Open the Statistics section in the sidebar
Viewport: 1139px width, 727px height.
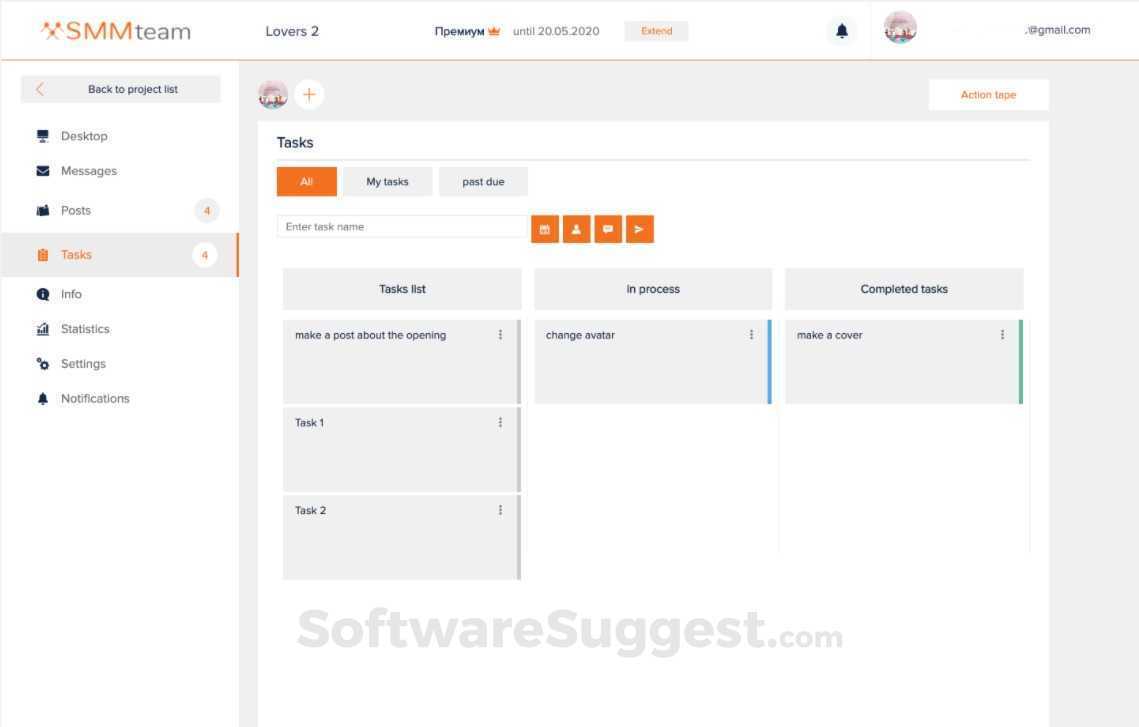(85, 328)
